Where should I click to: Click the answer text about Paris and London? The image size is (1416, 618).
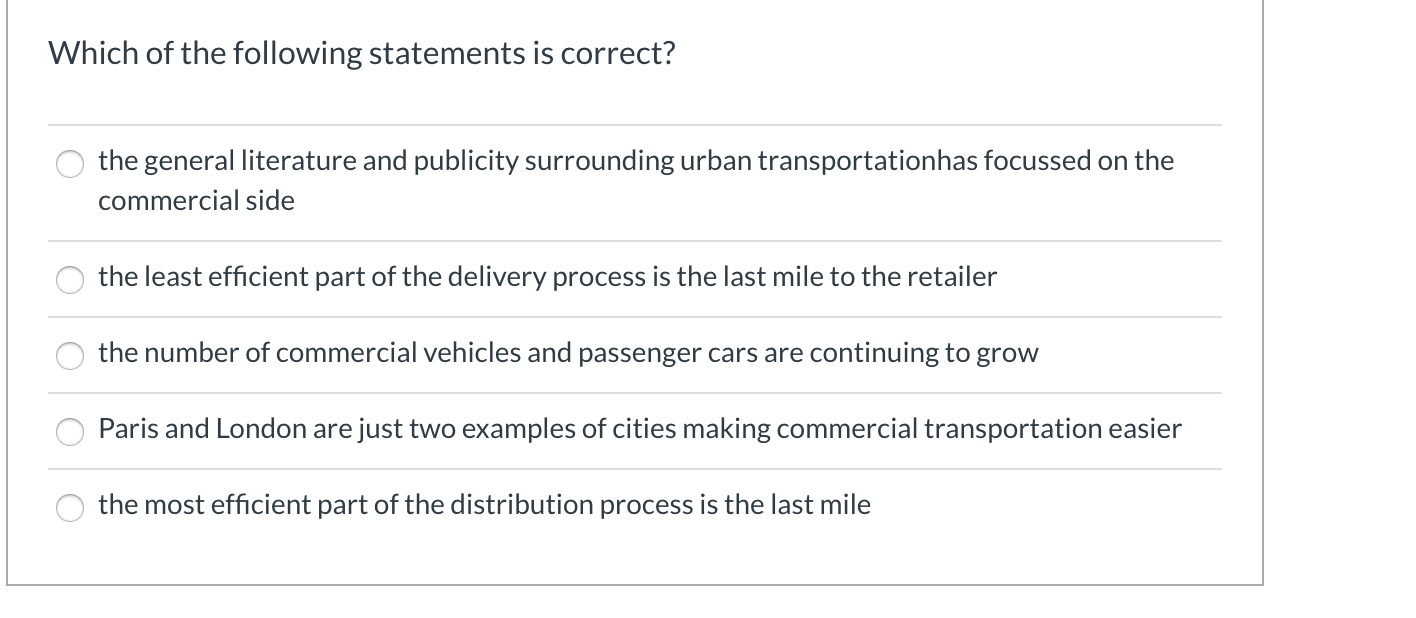coord(639,429)
